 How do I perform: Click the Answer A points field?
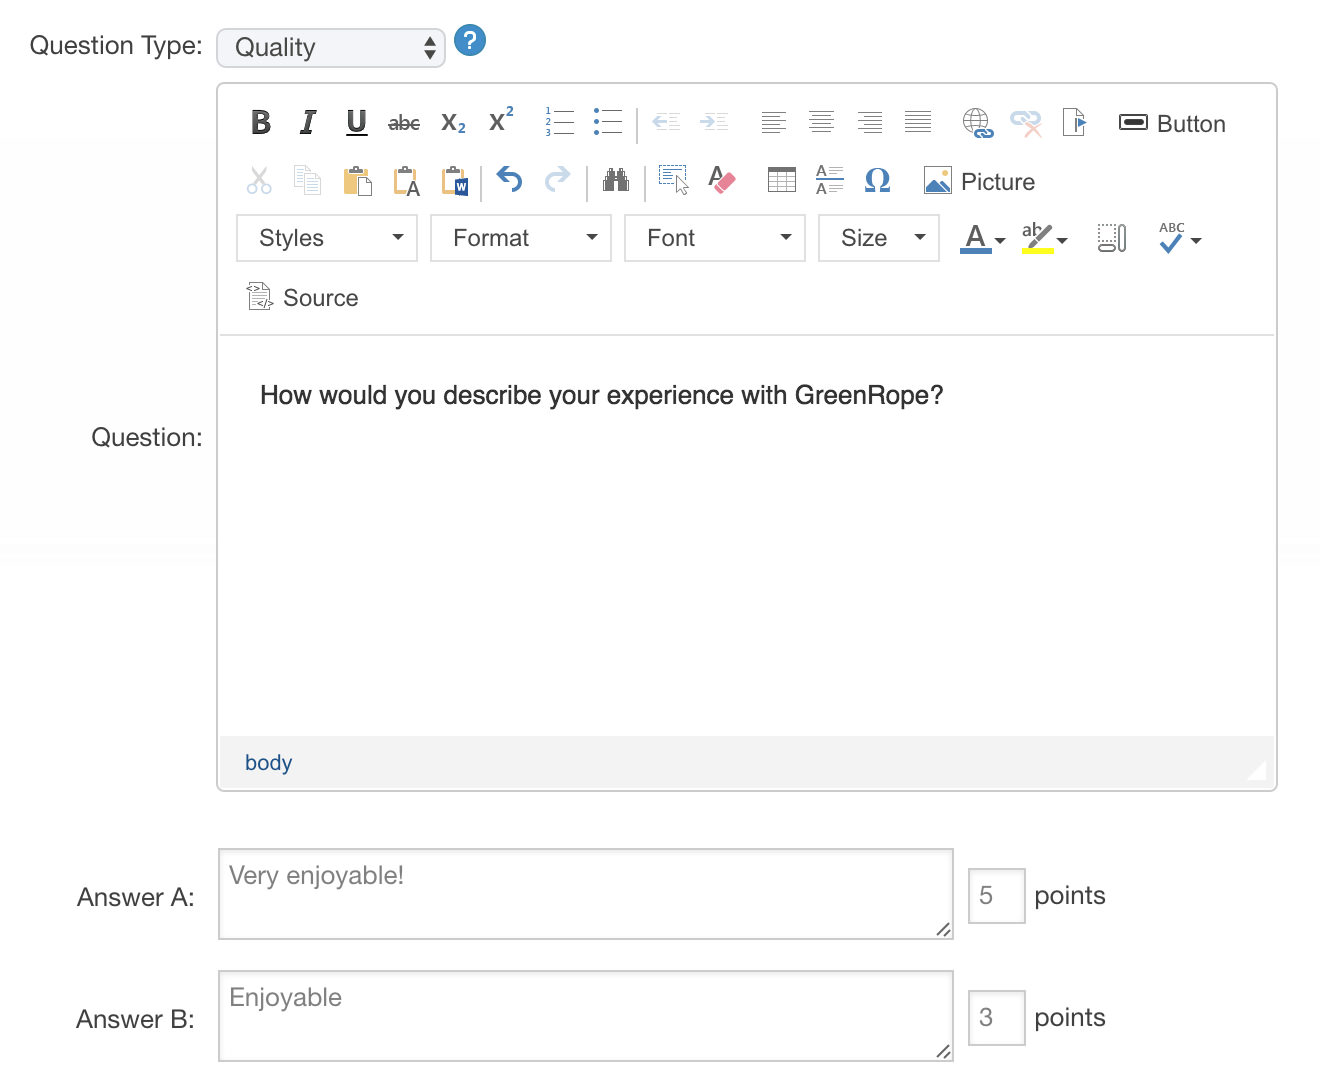997,896
